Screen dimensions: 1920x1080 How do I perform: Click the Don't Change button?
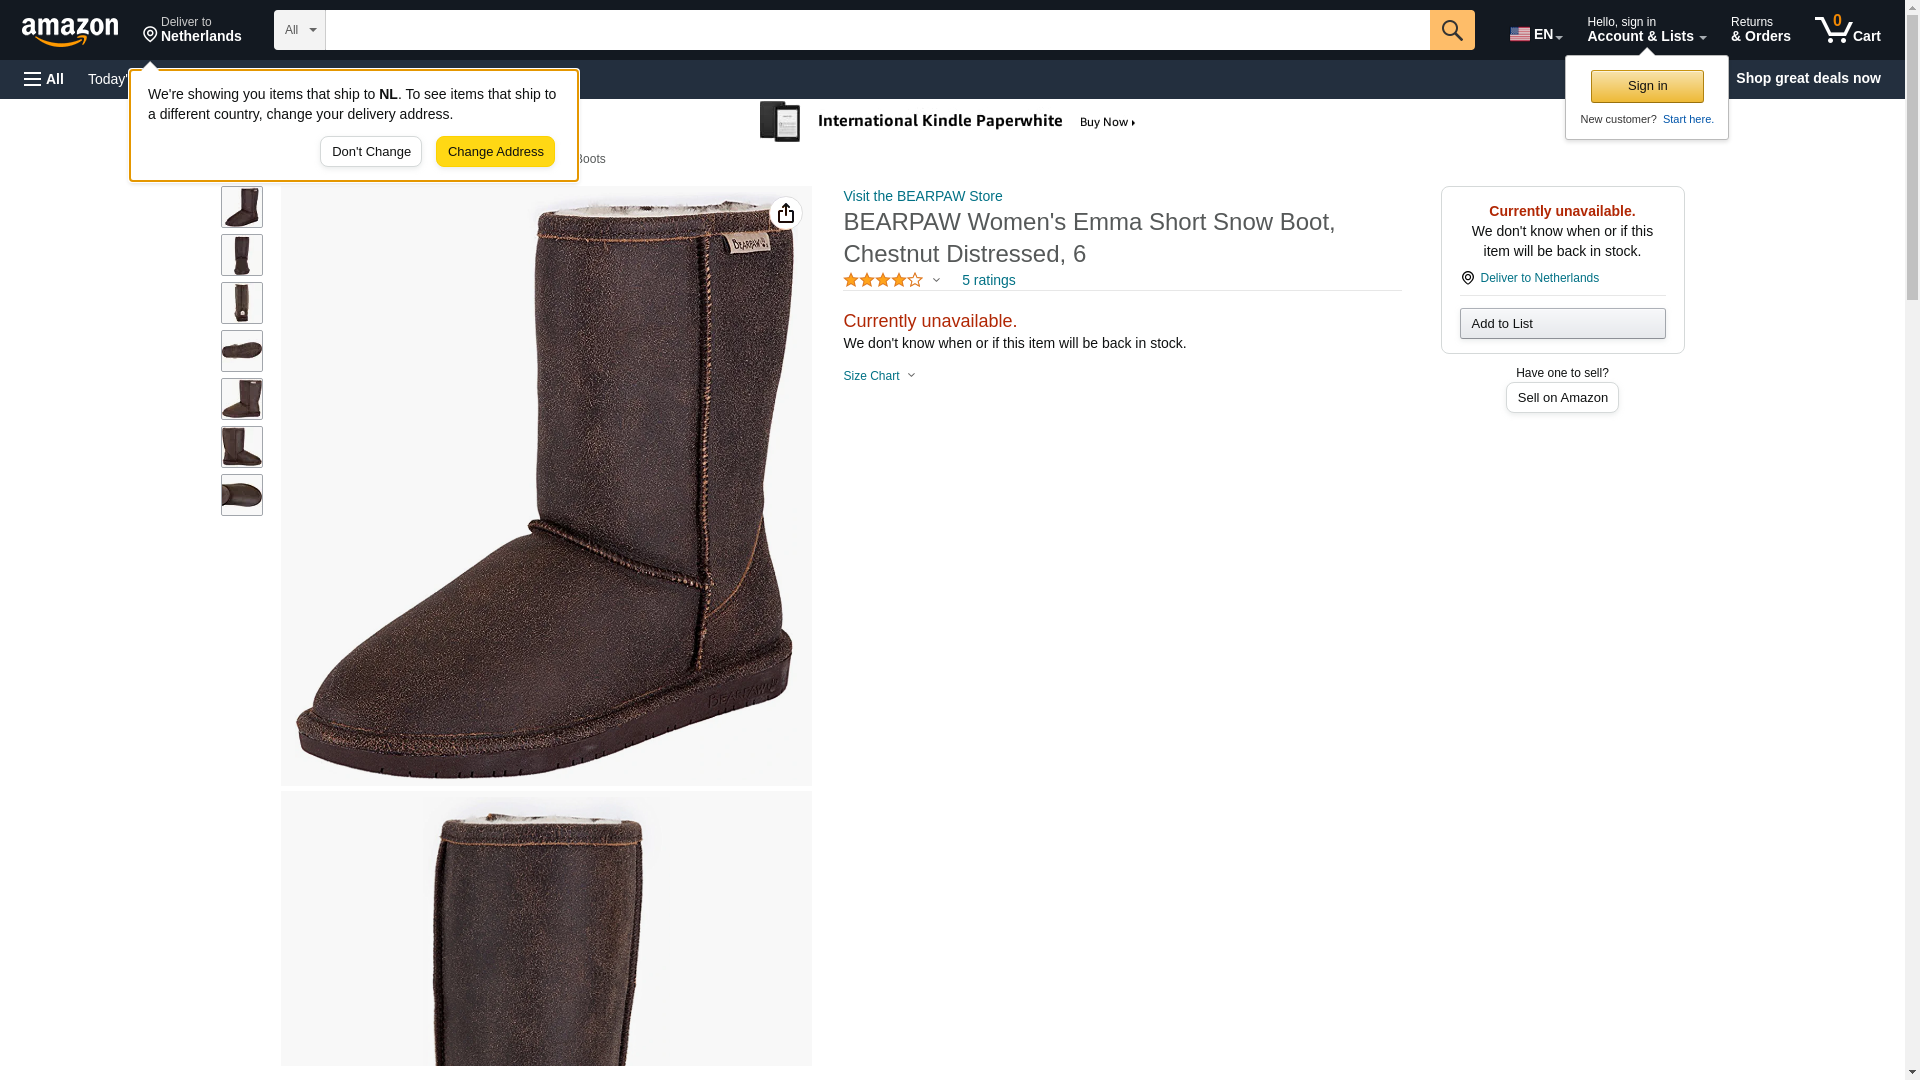(371, 152)
